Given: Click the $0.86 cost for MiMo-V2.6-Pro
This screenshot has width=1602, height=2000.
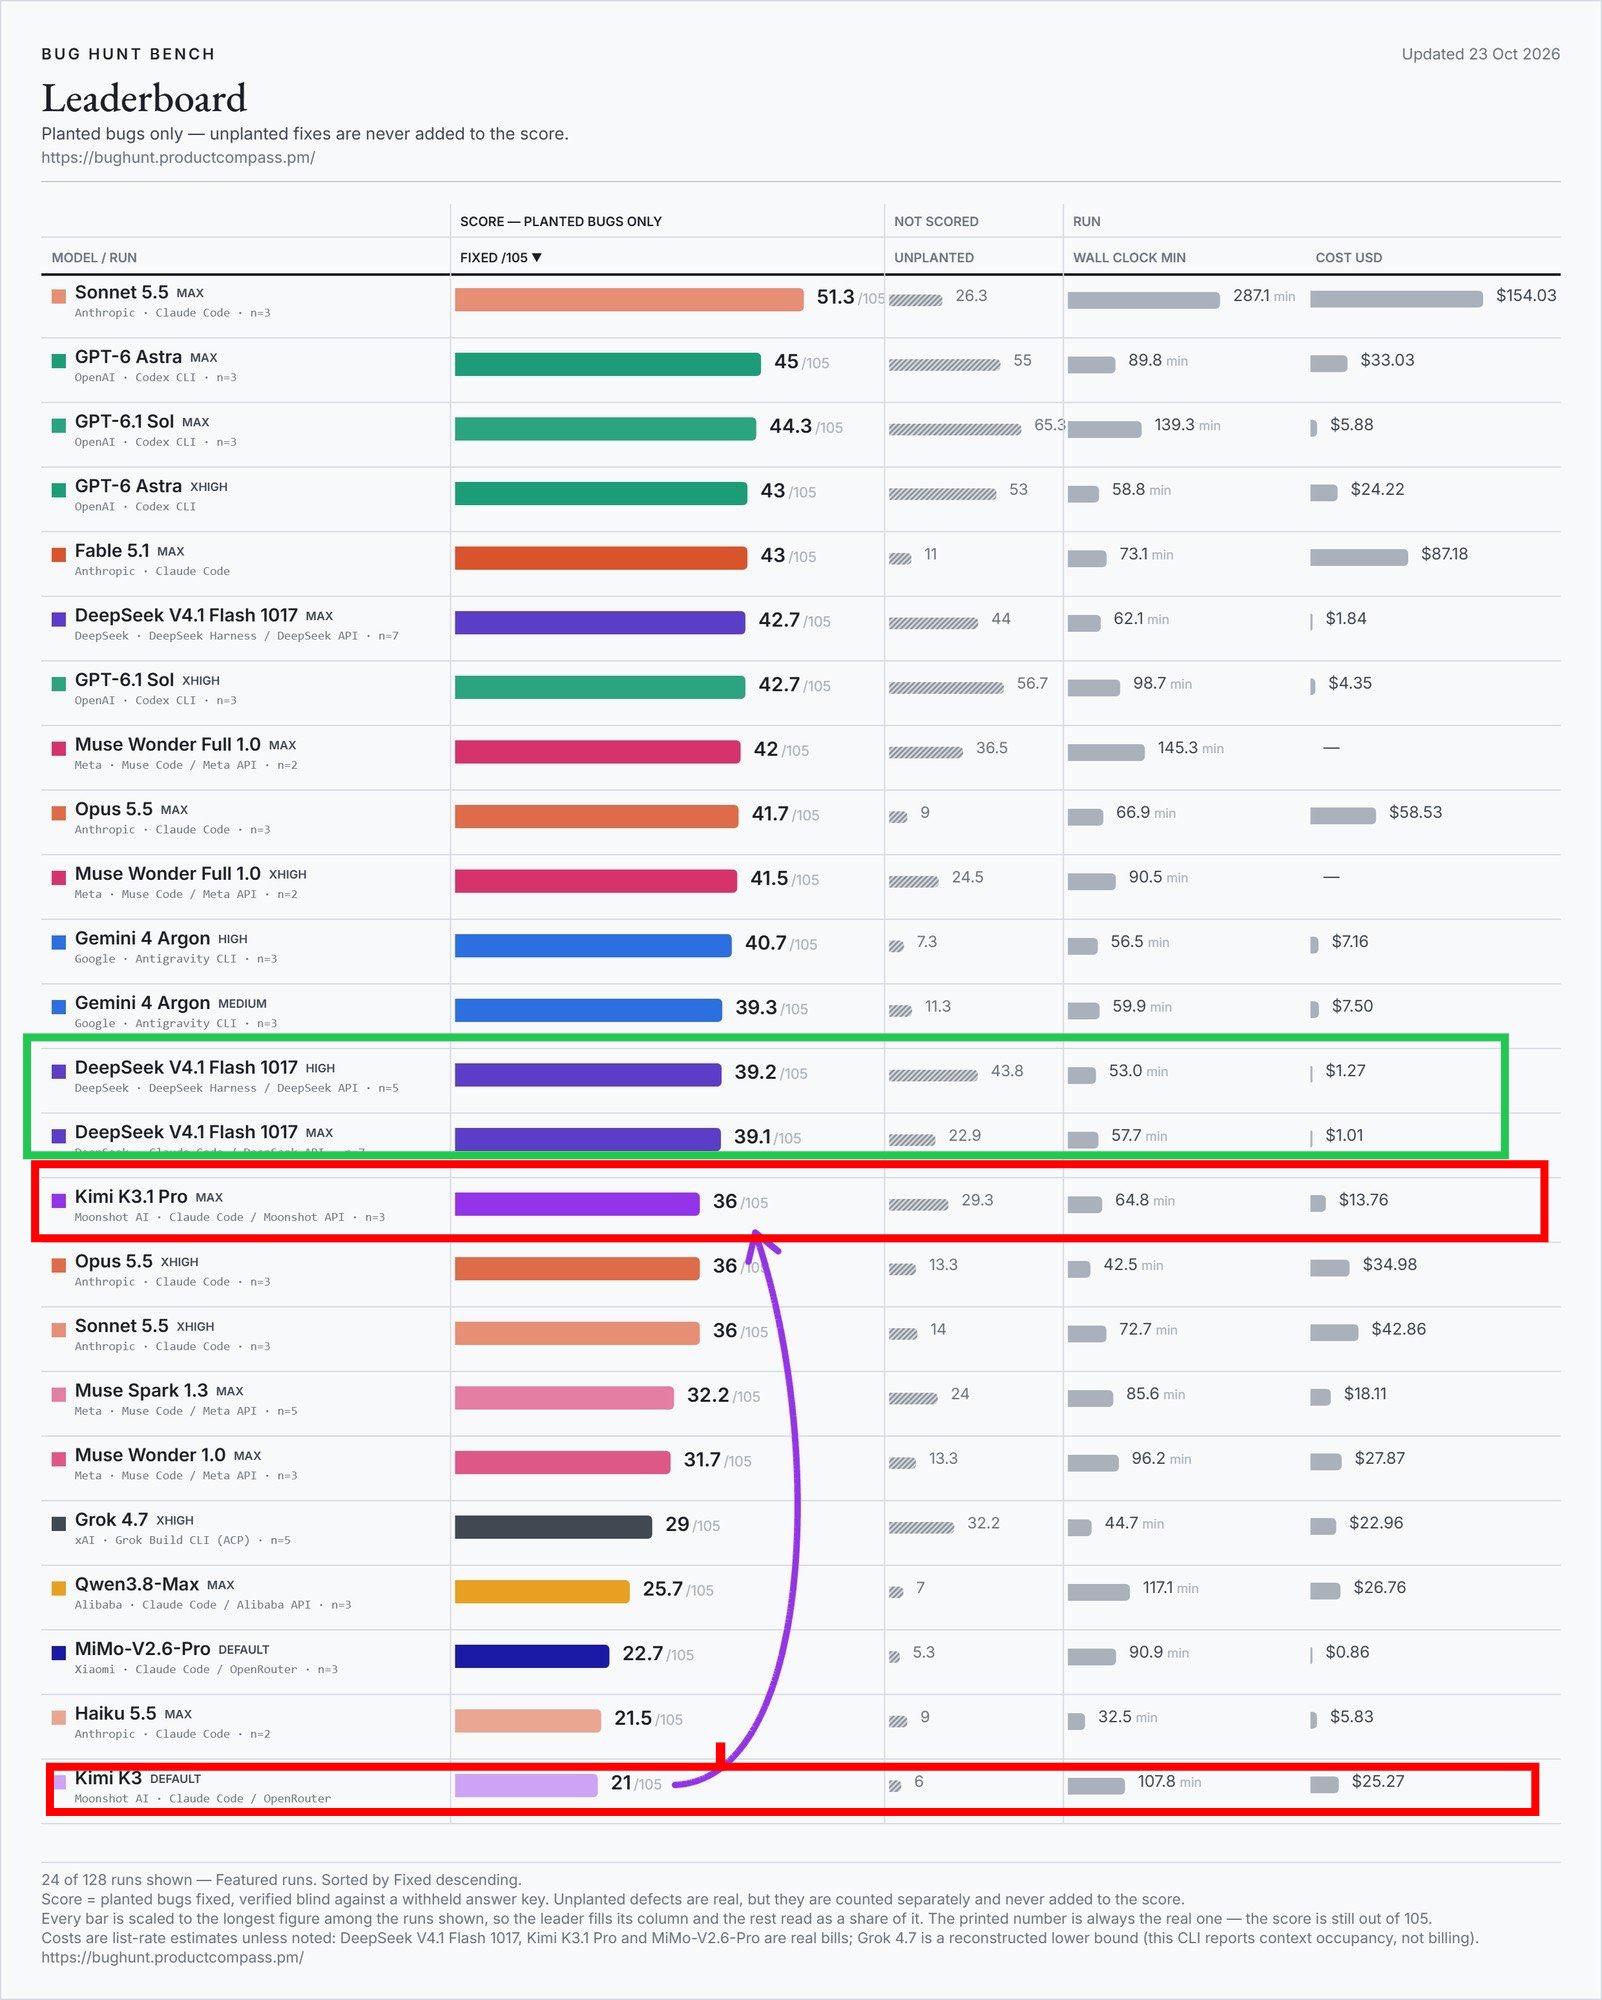Looking at the screenshot, I should pos(1347,1652).
